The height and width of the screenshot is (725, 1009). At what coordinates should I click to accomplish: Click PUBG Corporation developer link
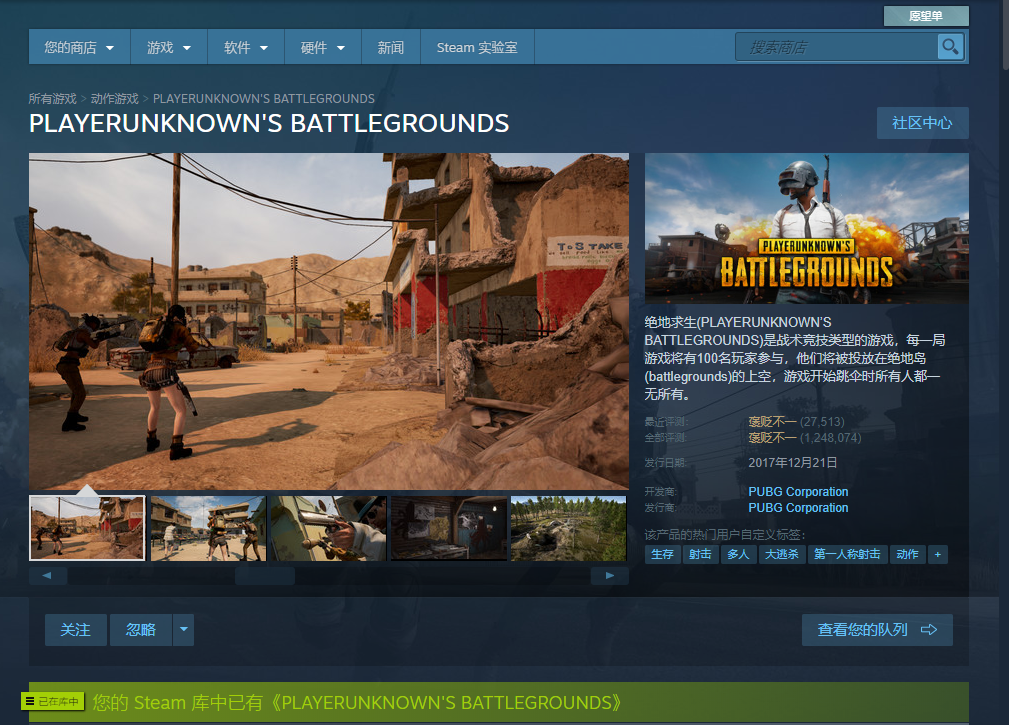point(798,492)
